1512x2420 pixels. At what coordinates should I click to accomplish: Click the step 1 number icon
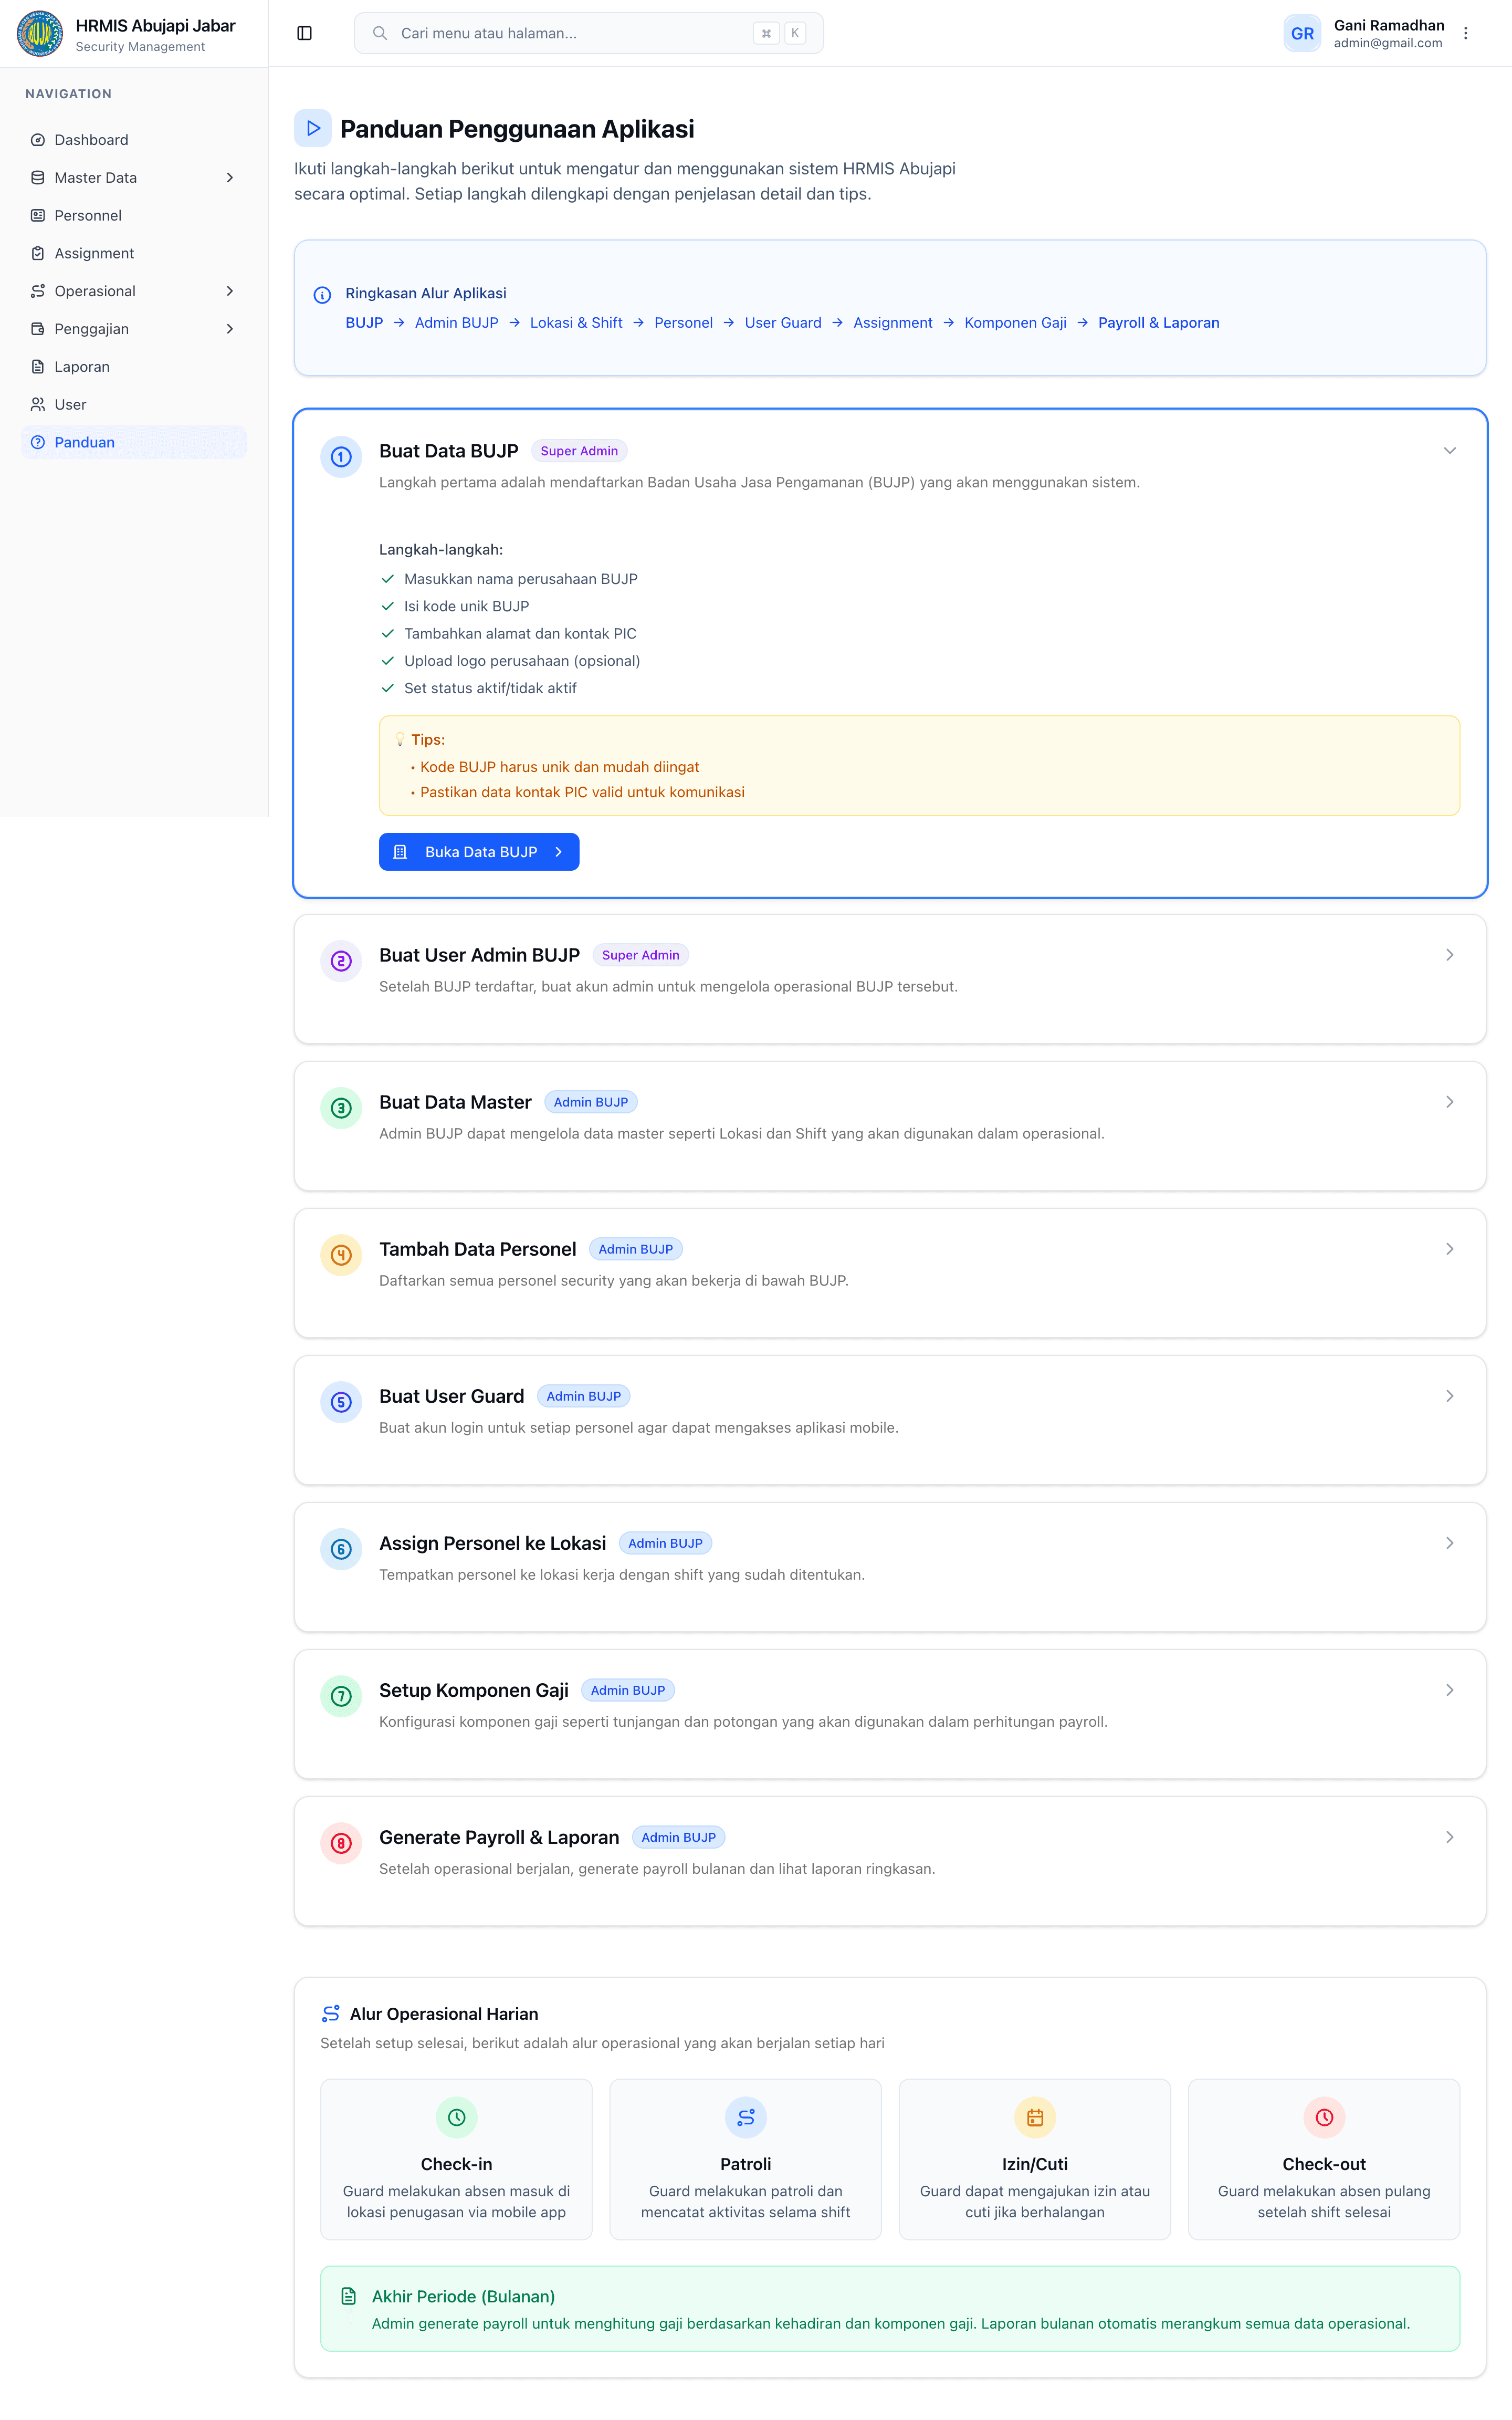click(x=341, y=457)
